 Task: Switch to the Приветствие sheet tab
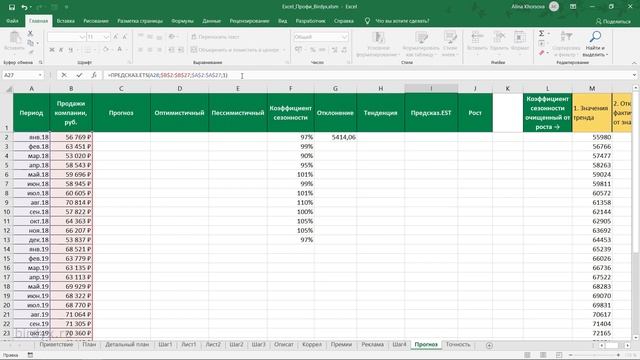click(56, 345)
